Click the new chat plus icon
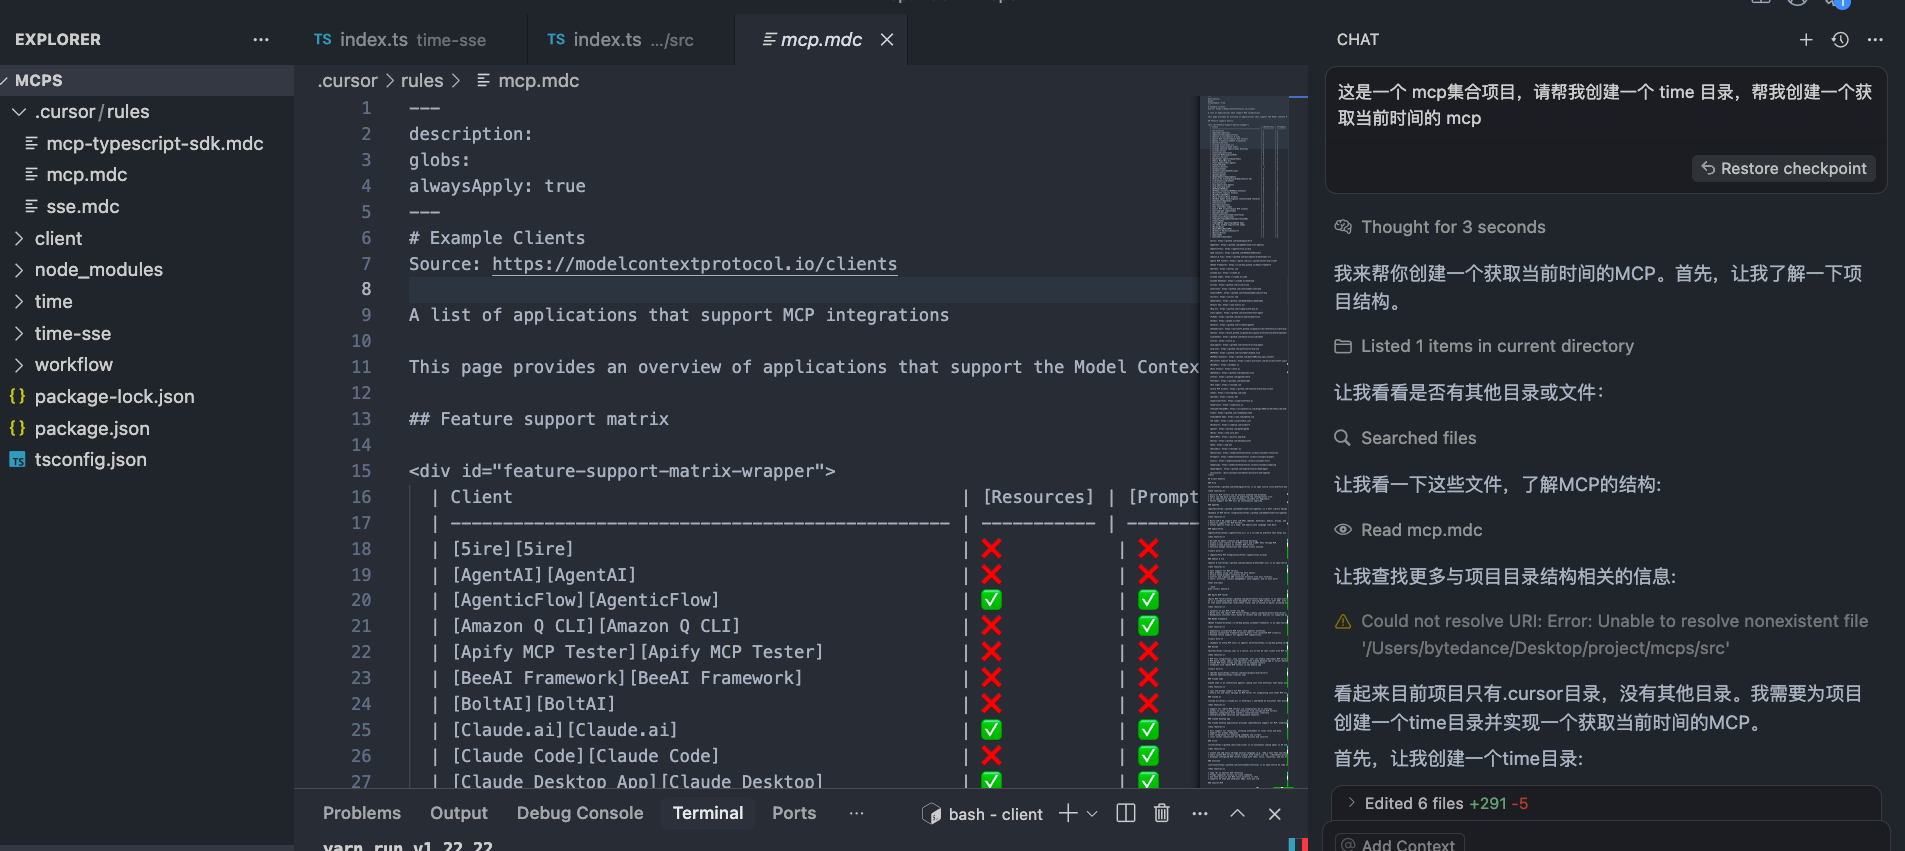The height and width of the screenshot is (851, 1905). tap(1805, 40)
